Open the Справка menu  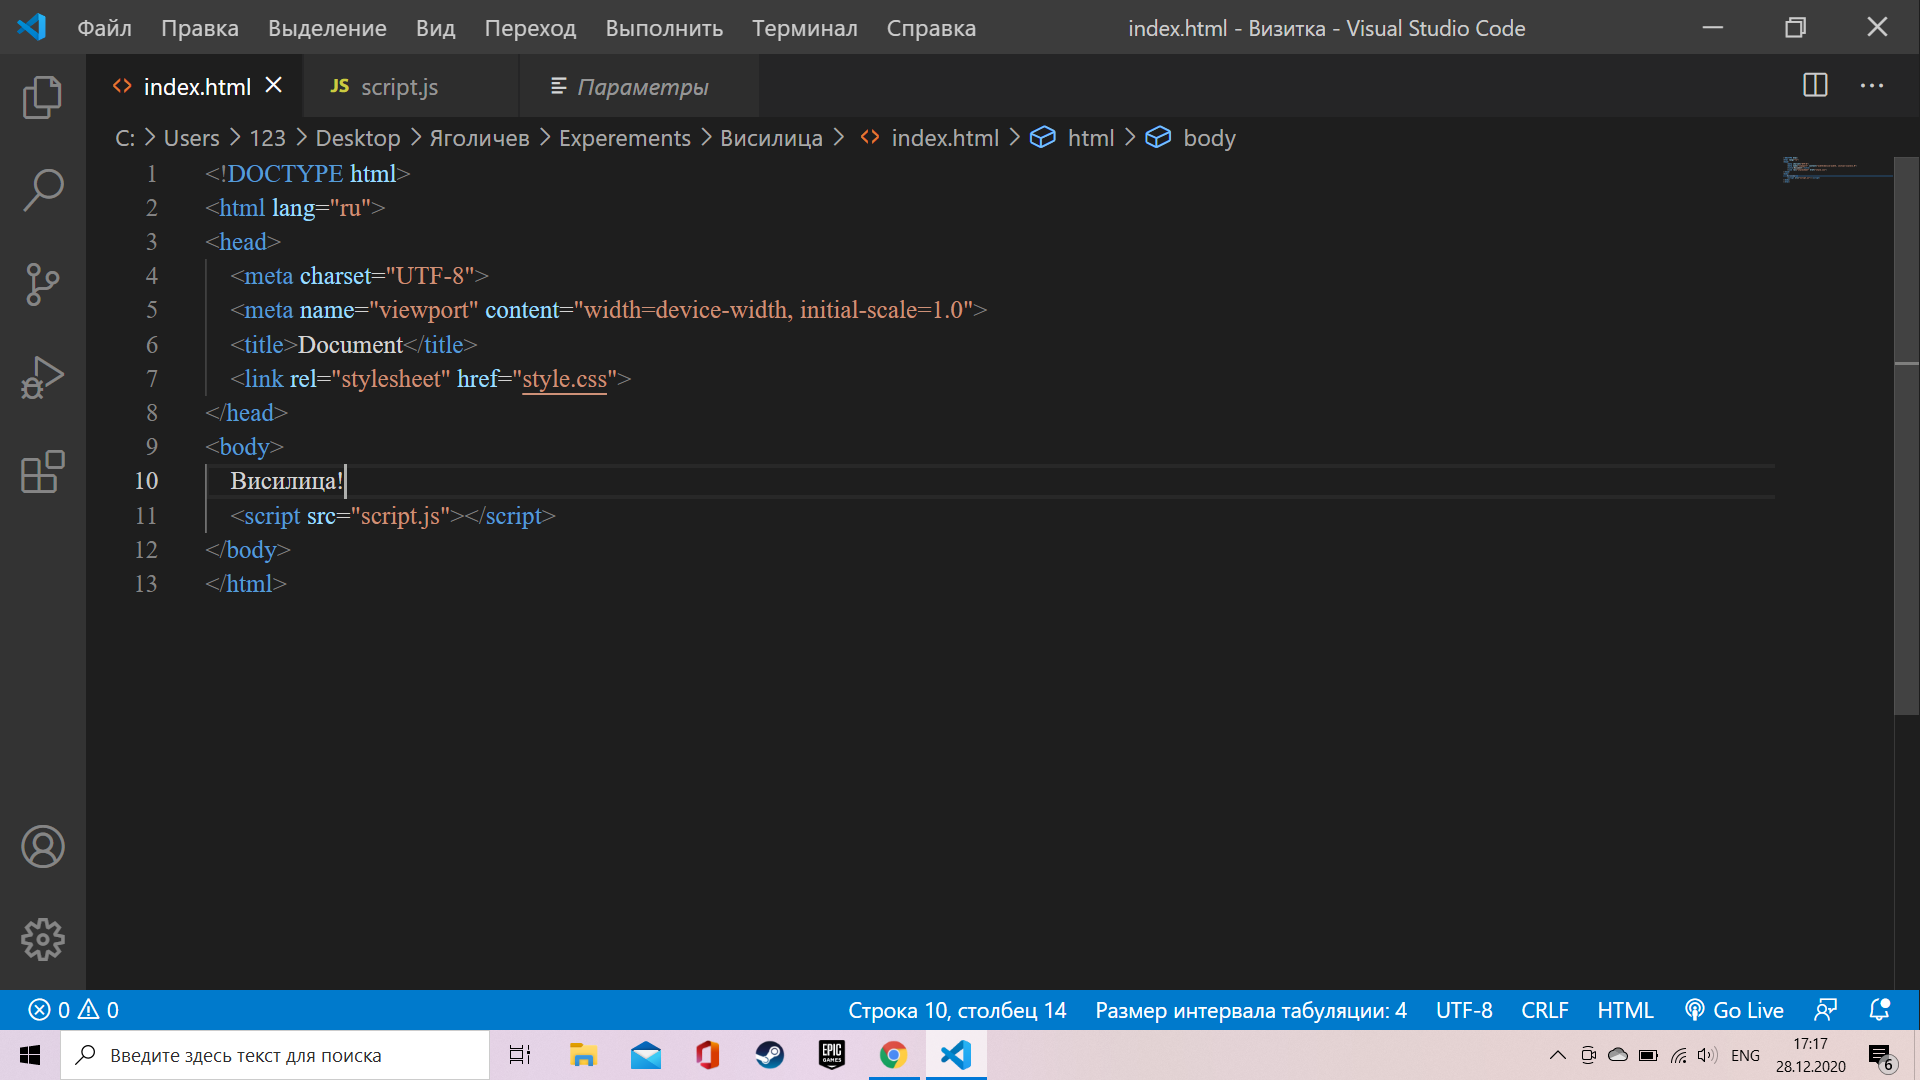tap(931, 28)
